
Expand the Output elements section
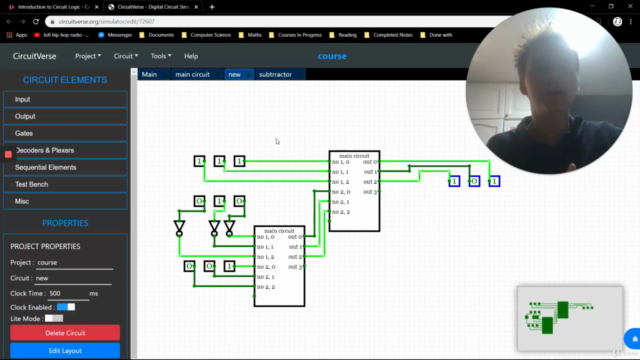tap(65, 116)
